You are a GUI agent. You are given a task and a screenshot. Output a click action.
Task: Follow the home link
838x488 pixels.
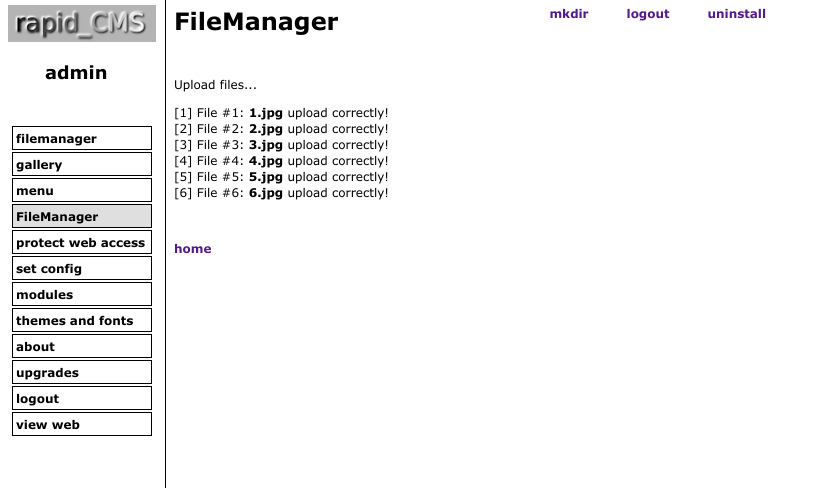click(193, 249)
